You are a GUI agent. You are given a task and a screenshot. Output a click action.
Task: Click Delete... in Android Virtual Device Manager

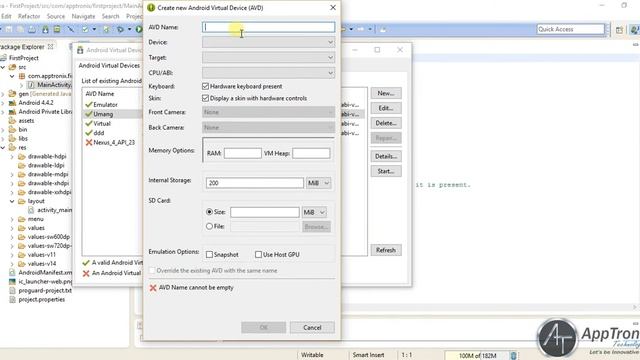coord(386,123)
